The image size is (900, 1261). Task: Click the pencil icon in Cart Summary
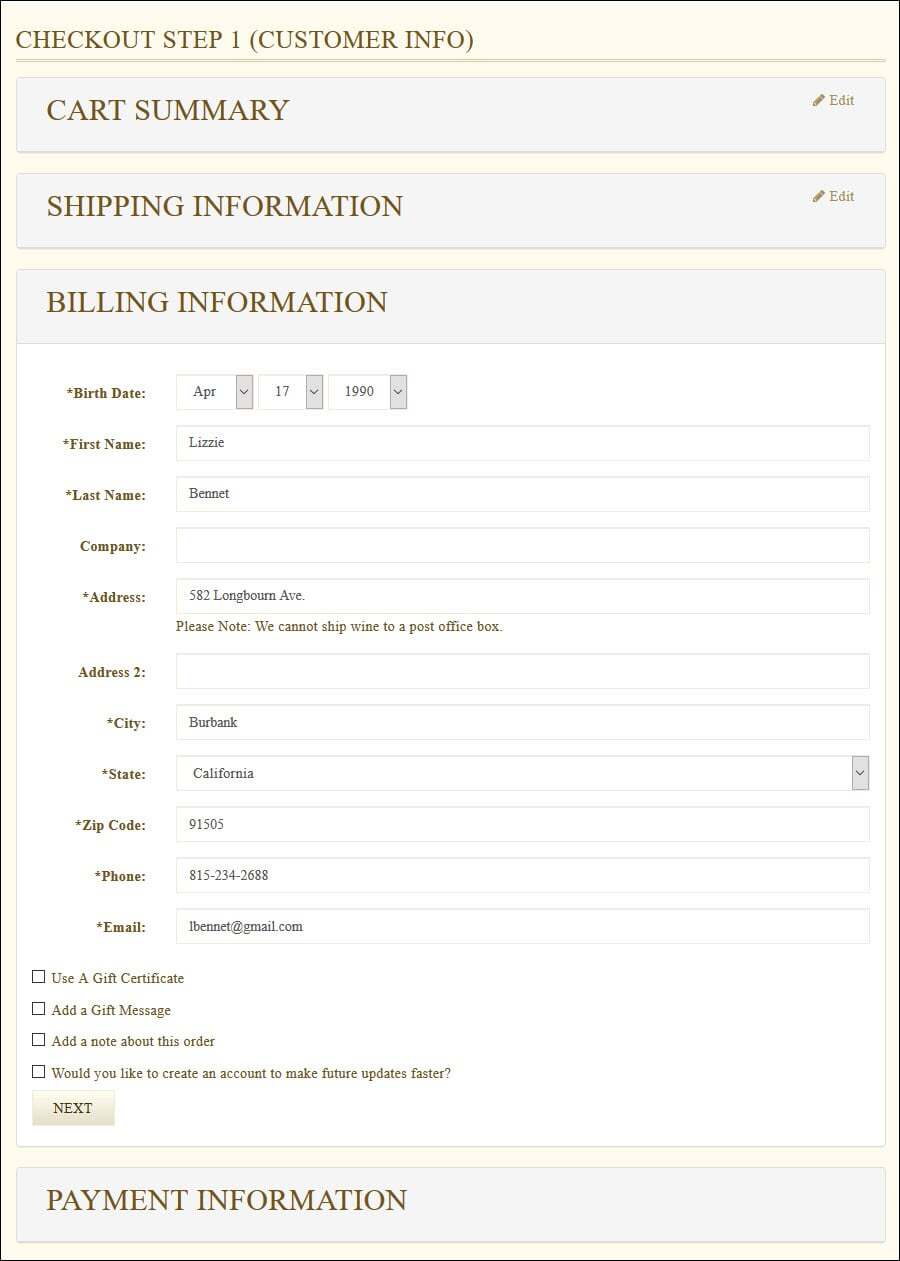(819, 100)
